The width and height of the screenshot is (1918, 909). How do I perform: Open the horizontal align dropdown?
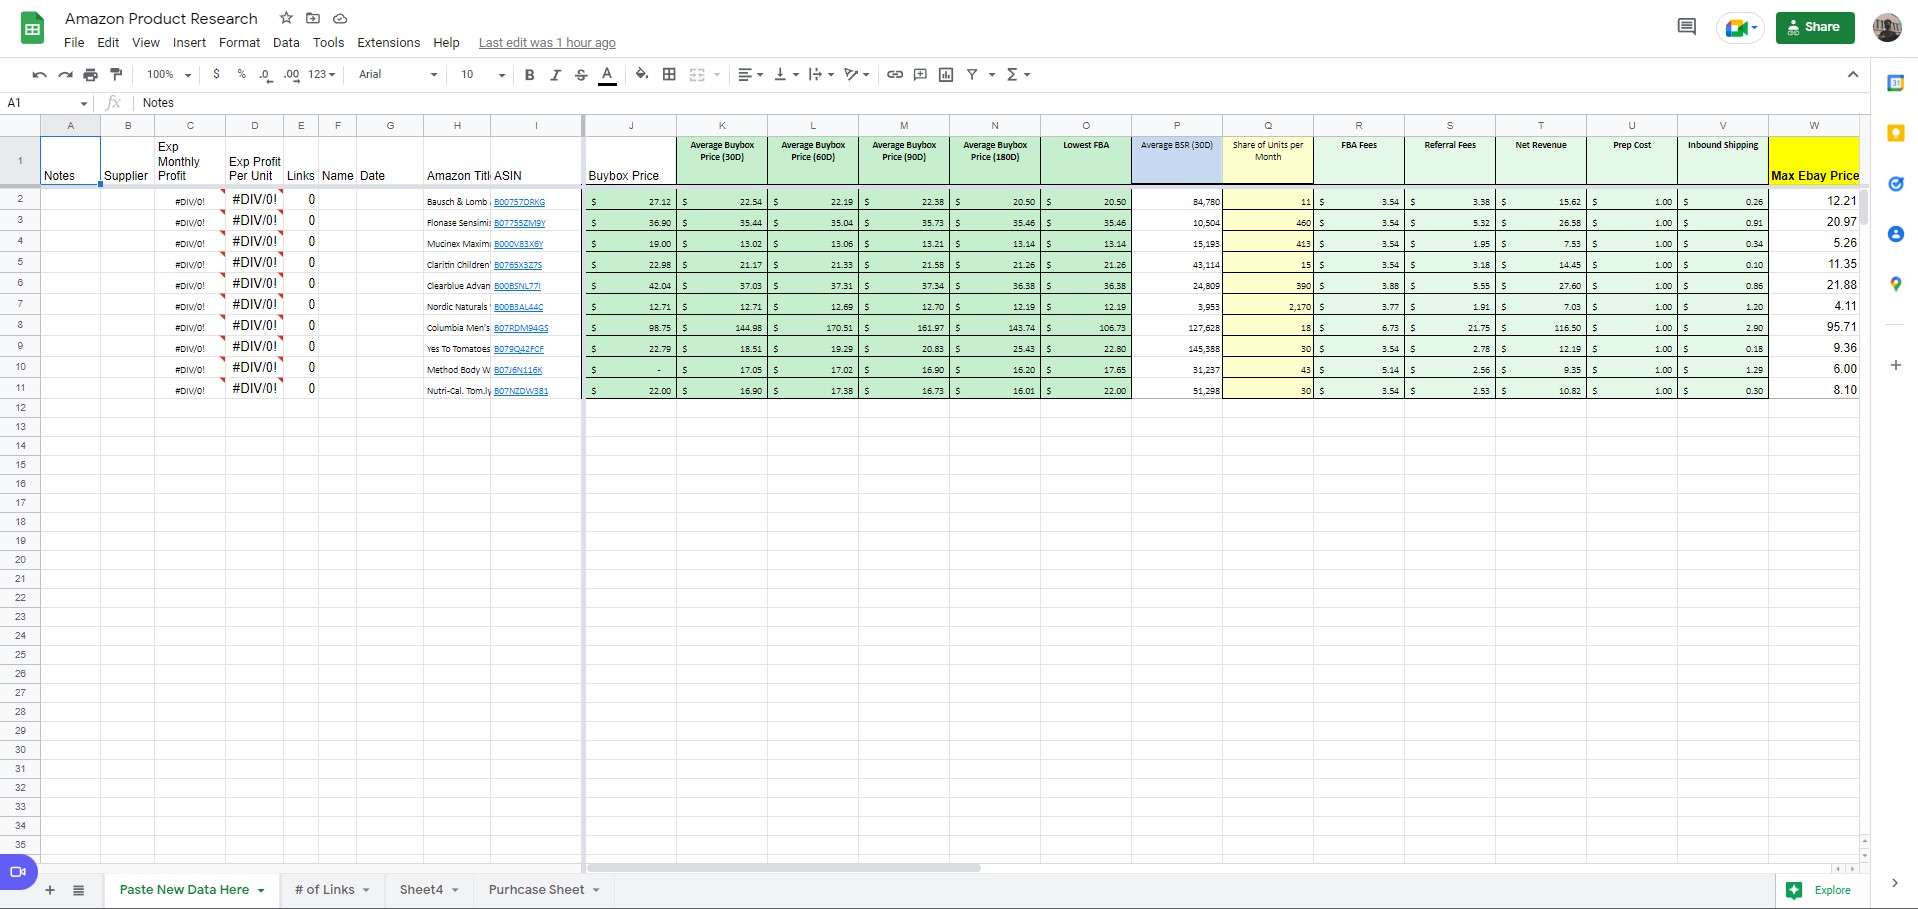750,74
